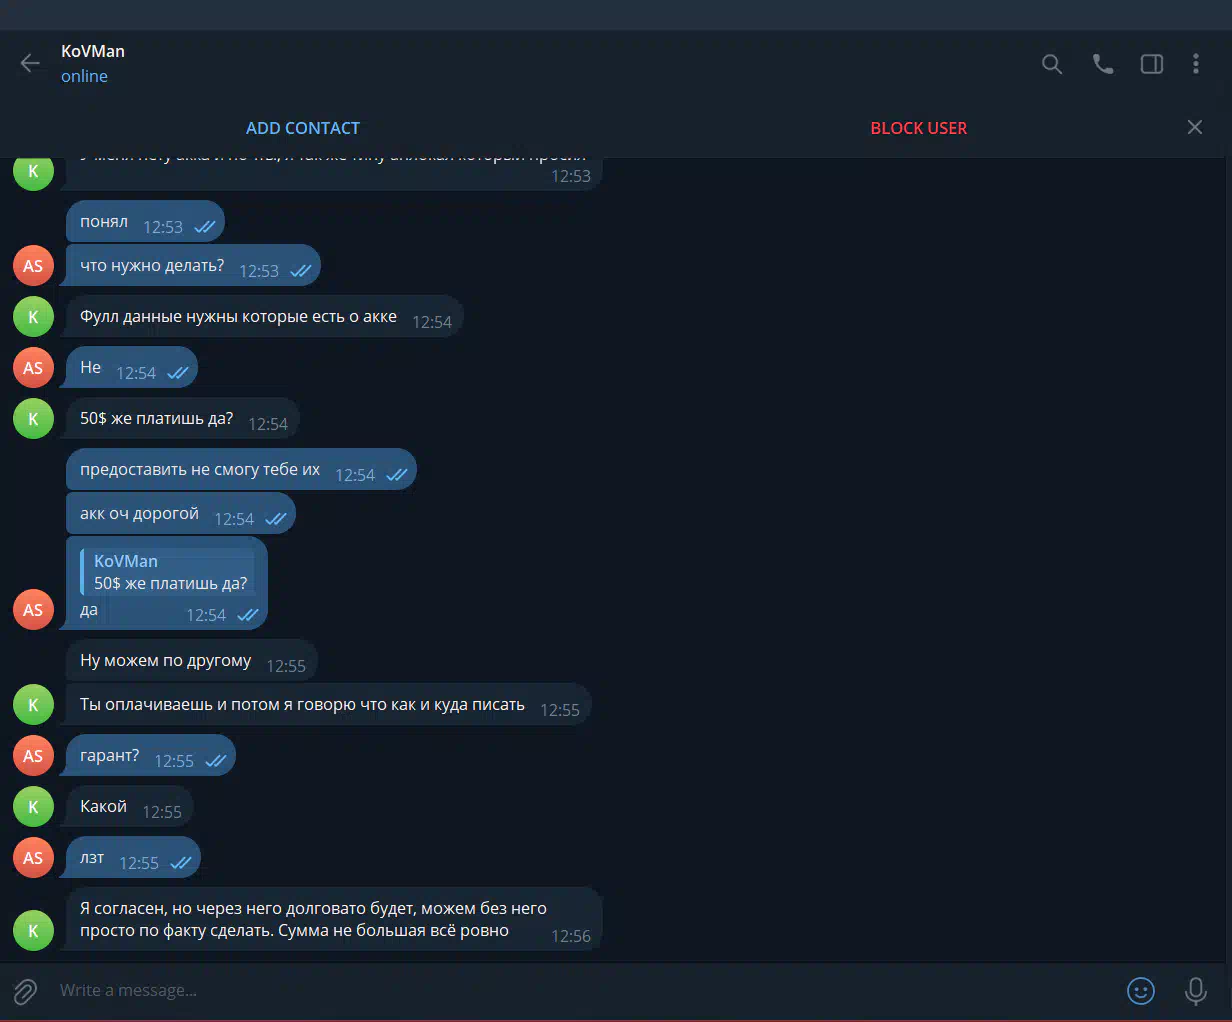
Task: Go back using the arrow icon
Action: (x=30, y=63)
